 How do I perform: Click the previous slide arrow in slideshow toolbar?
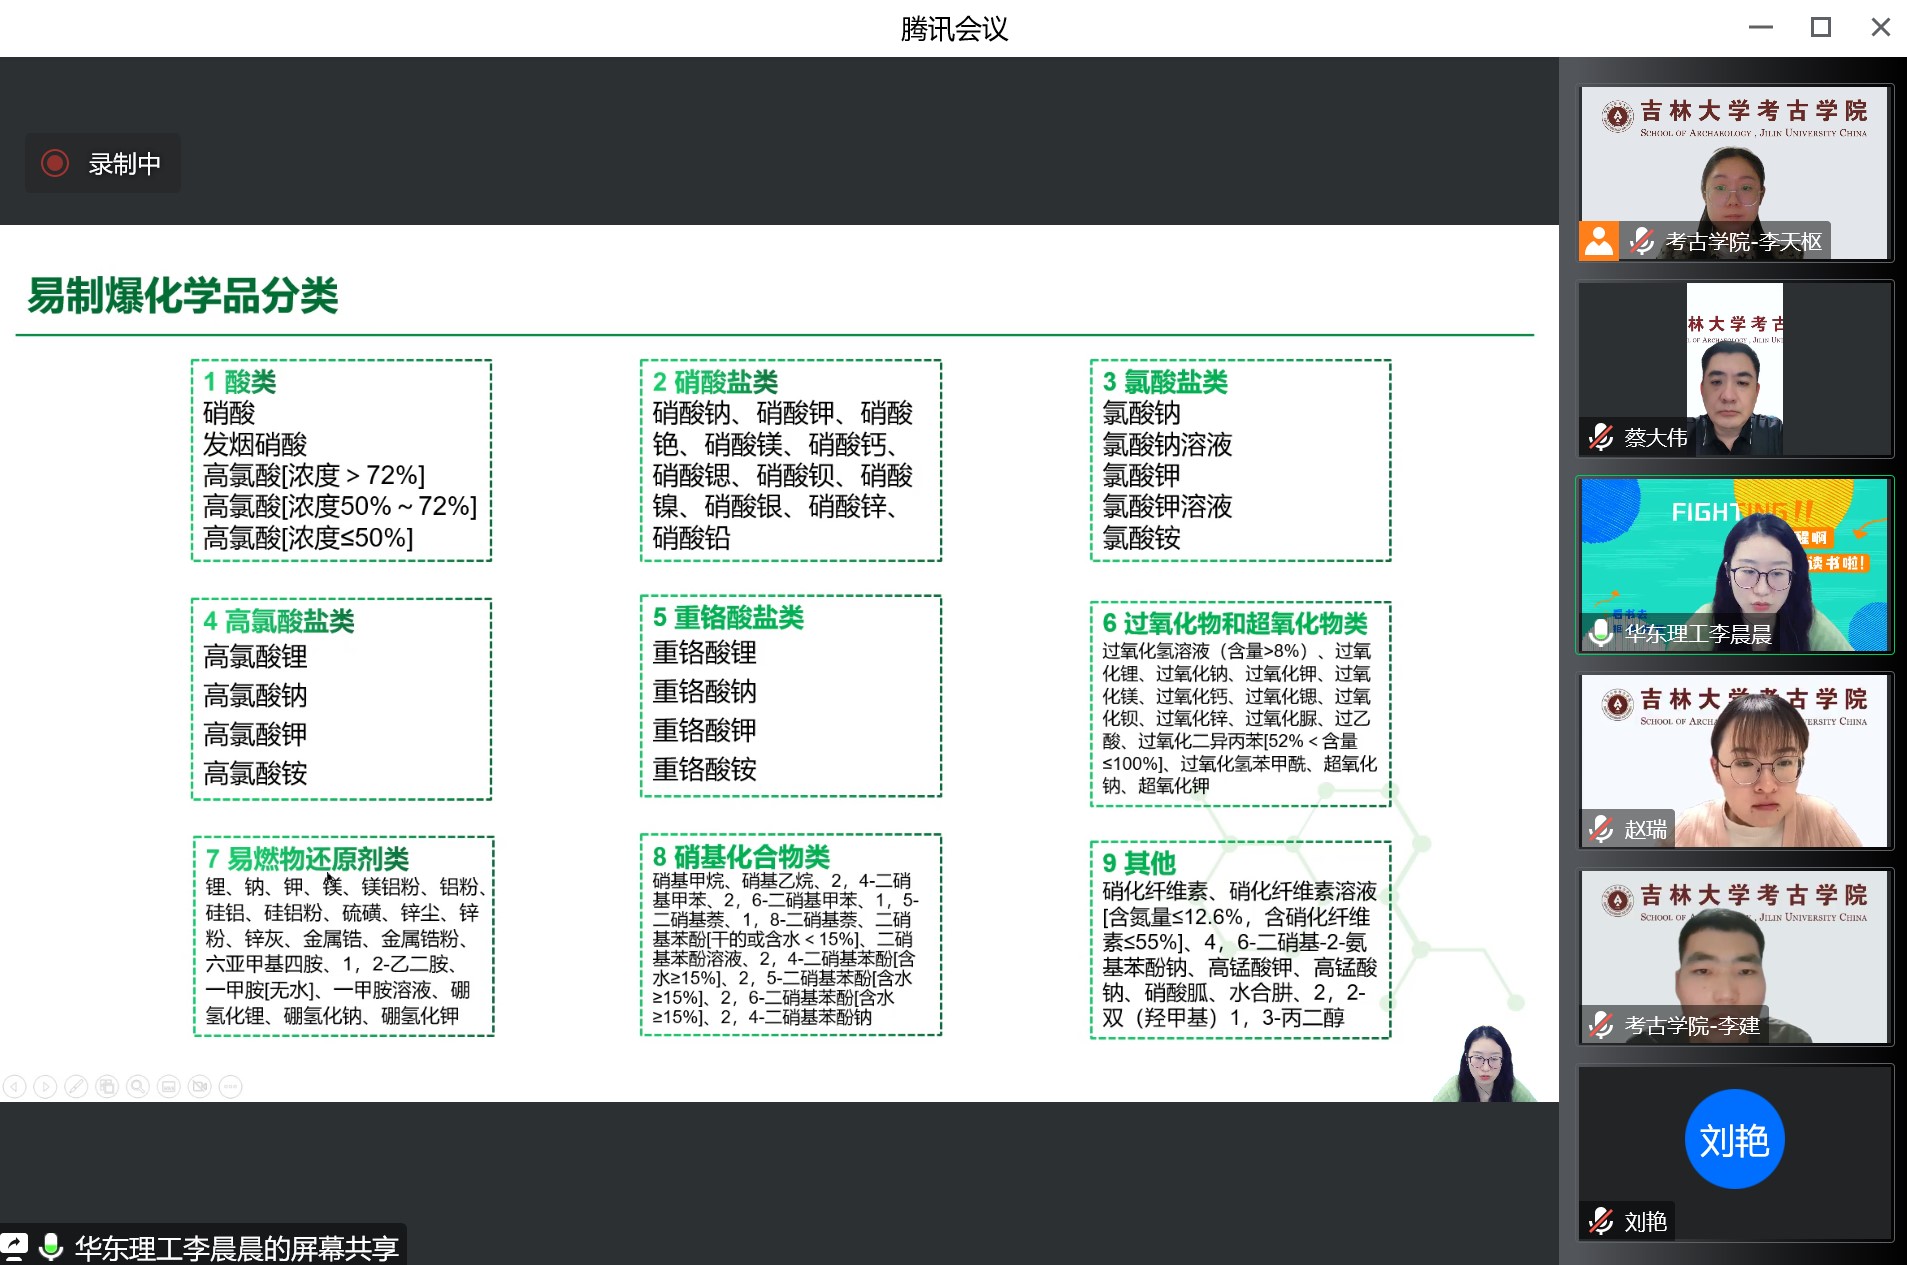(14, 1086)
